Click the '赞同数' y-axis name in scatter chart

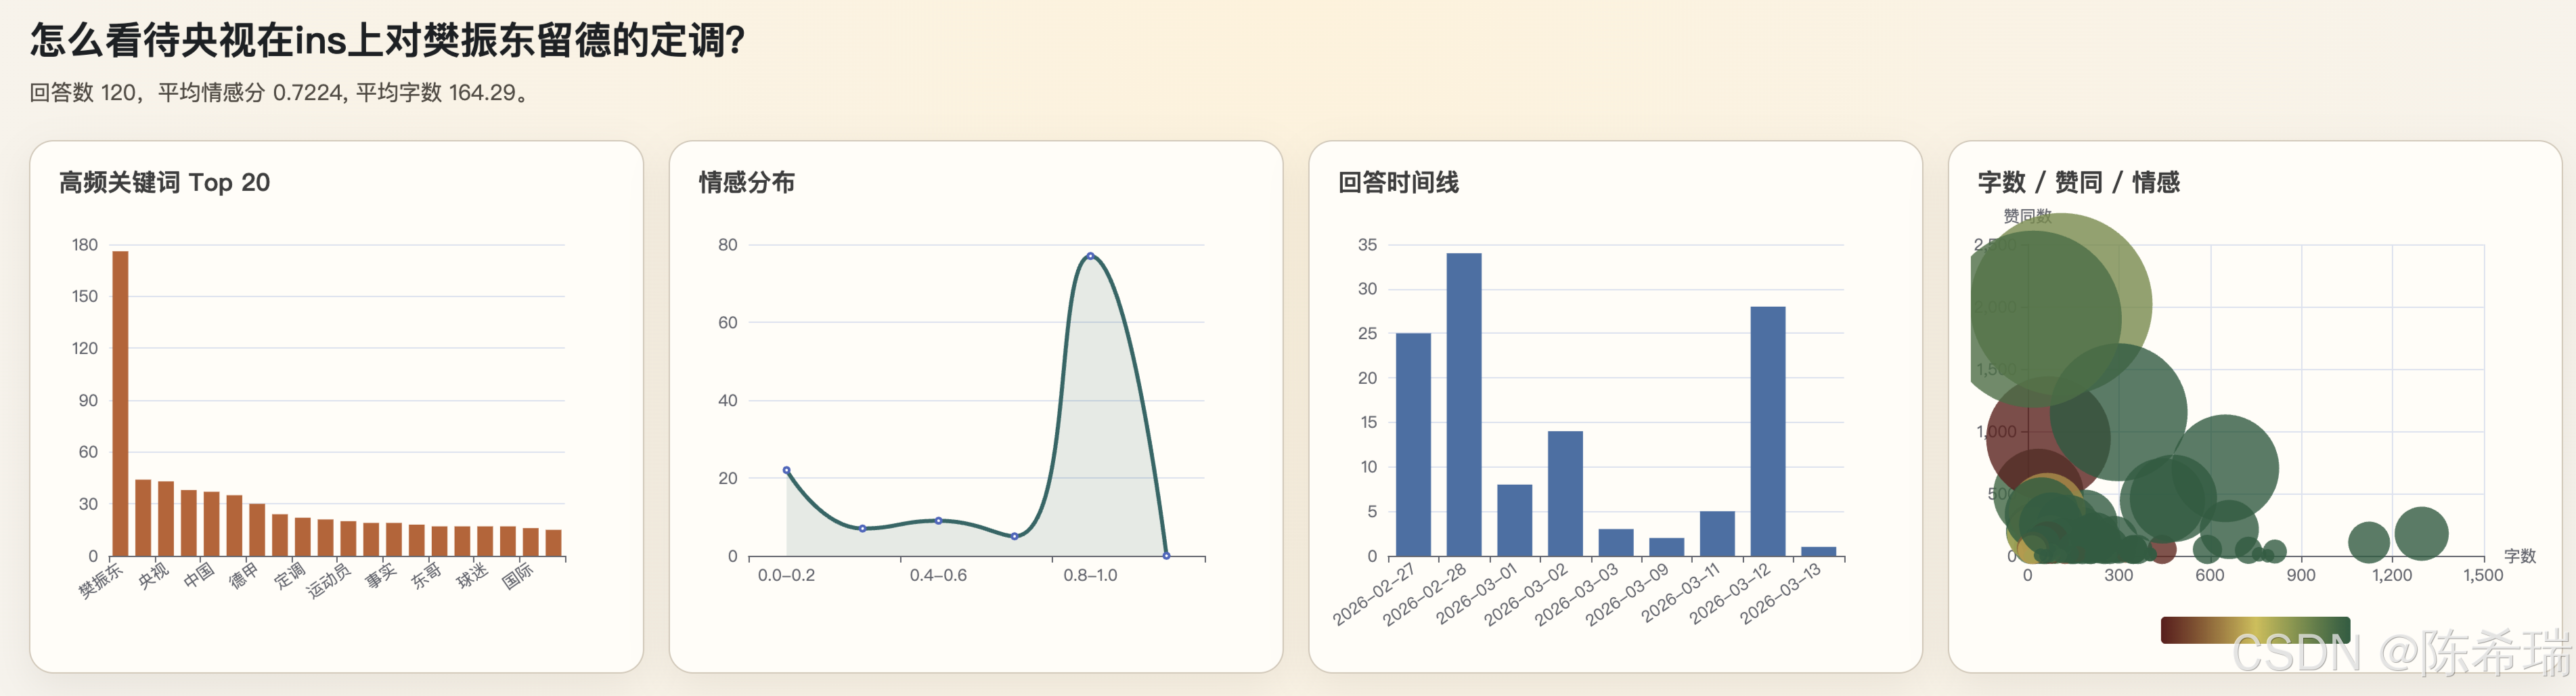coord(2027,216)
